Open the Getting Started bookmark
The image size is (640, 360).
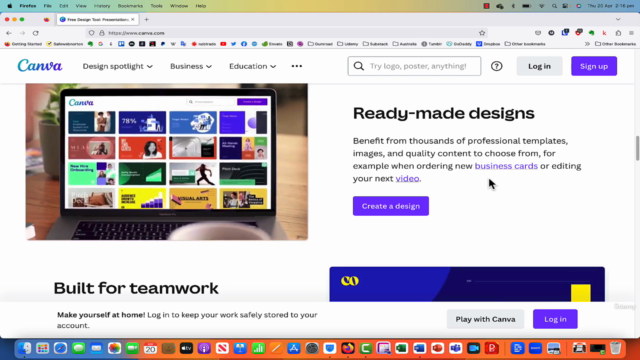click(23, 44)
